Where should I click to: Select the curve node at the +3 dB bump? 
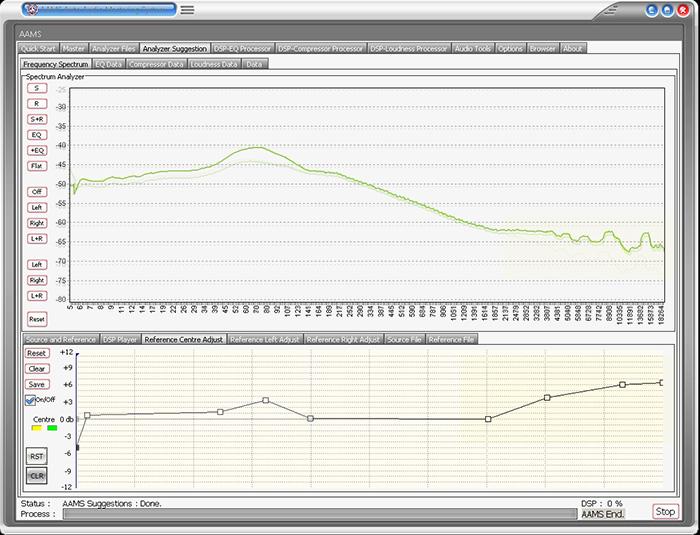coord(266,400)
